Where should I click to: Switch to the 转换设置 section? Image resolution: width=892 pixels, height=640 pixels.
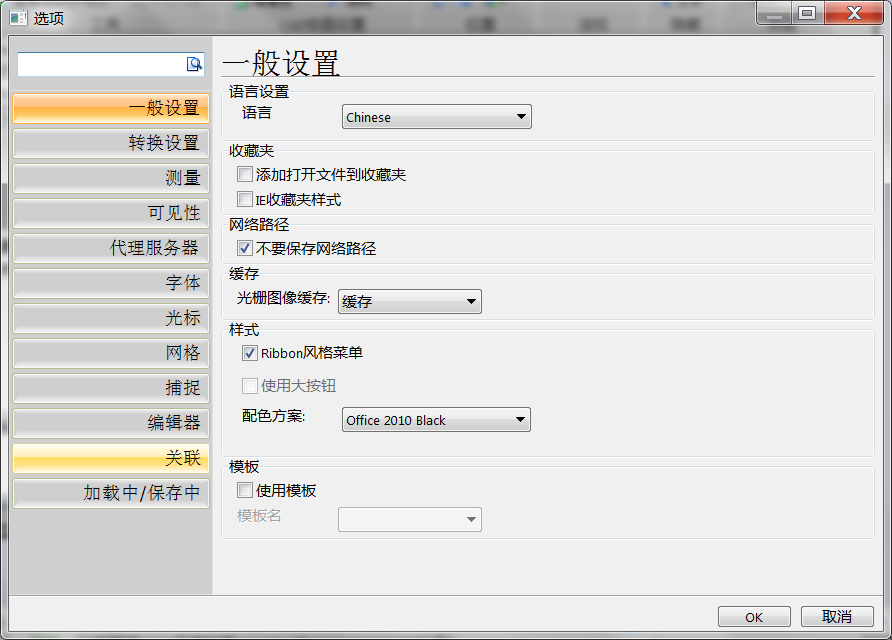point(111,143)
